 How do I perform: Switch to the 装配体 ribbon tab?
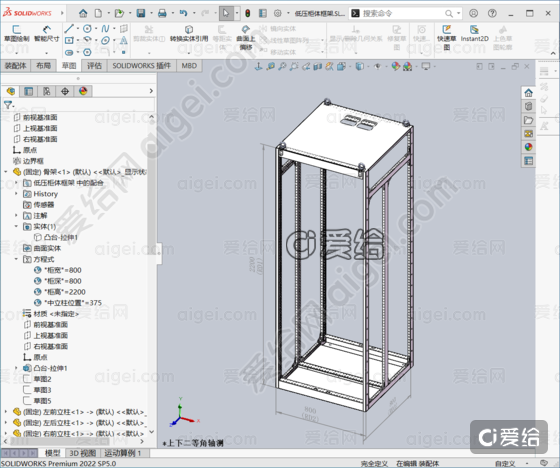pyautogui.click(x=15, y=66)
